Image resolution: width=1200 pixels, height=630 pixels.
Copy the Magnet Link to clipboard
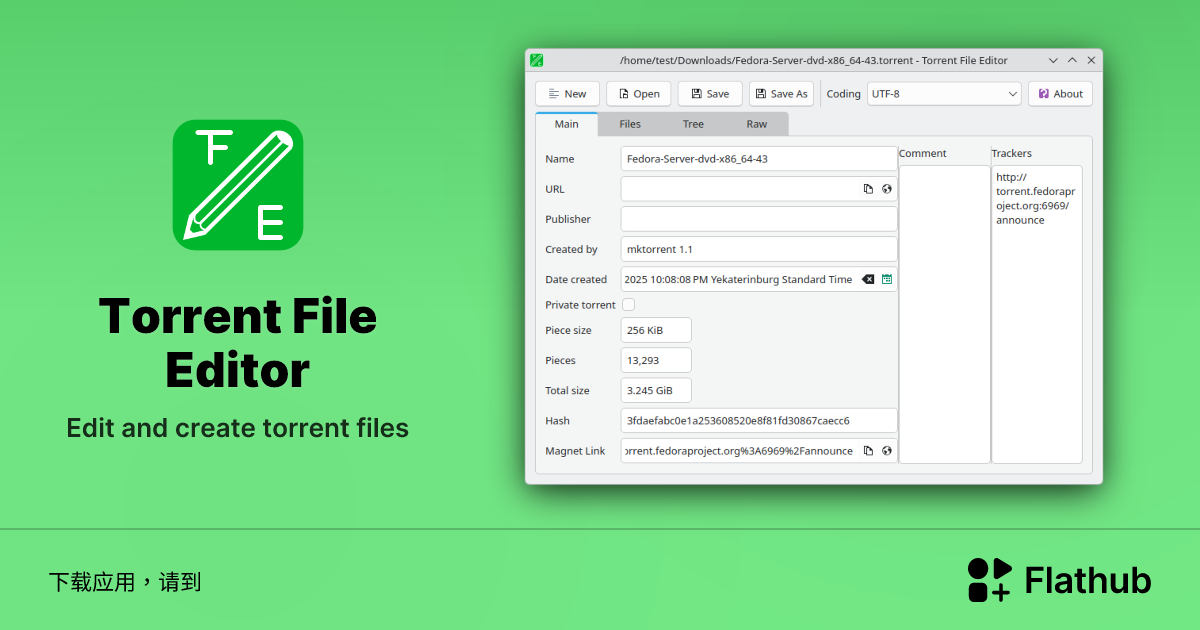pyautogui.click(x=868, y=451)
